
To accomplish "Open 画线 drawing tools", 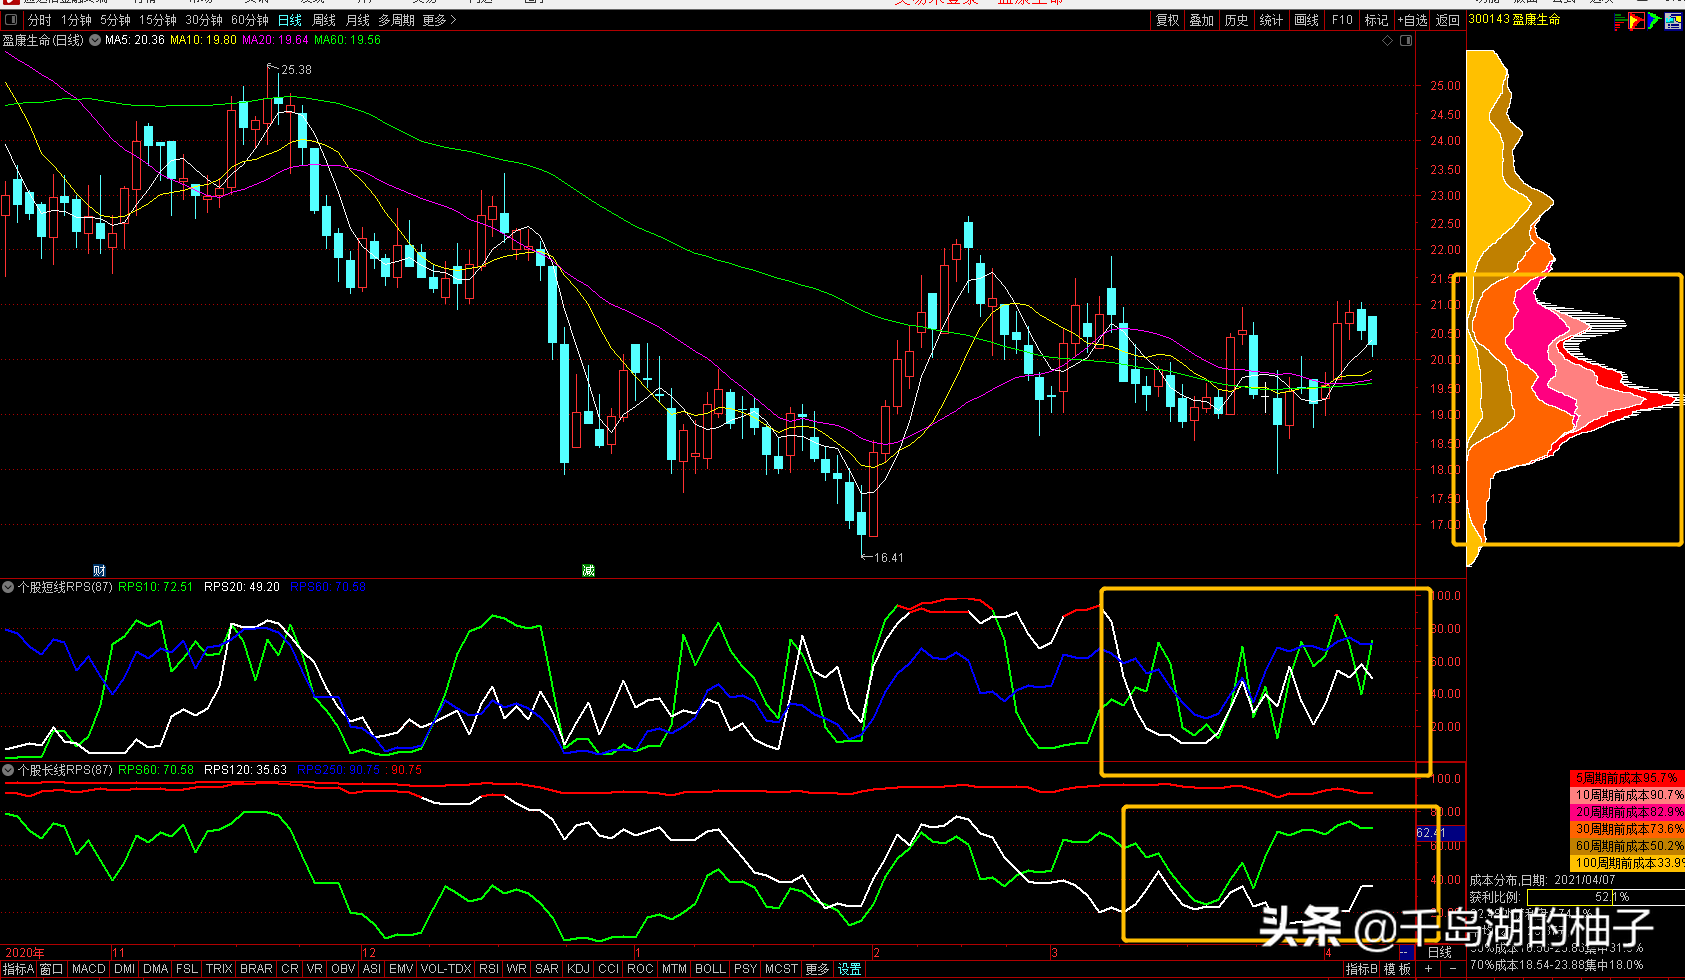I will coord(1306,20).
